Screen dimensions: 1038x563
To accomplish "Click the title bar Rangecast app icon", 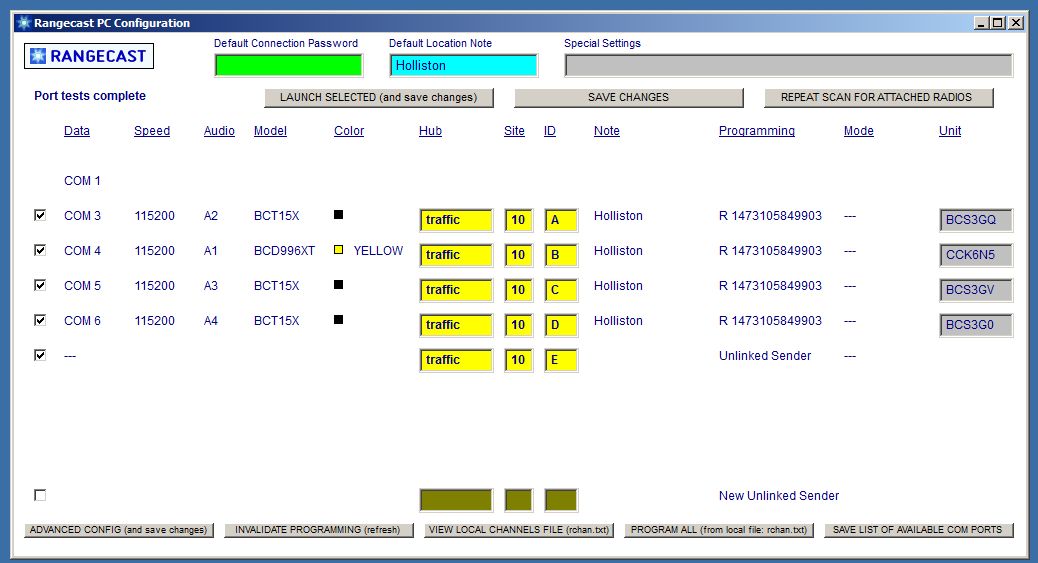I will 24,23.
